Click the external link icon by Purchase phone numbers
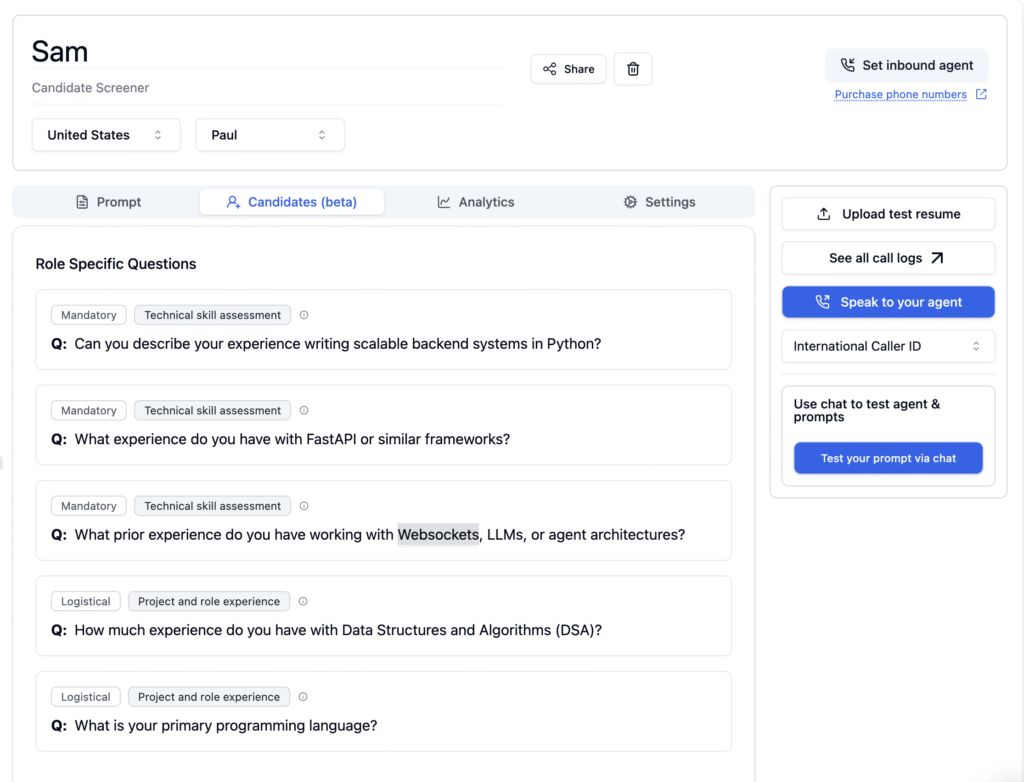The width and height of the screenshot is (1024, 782). point(981,94)
